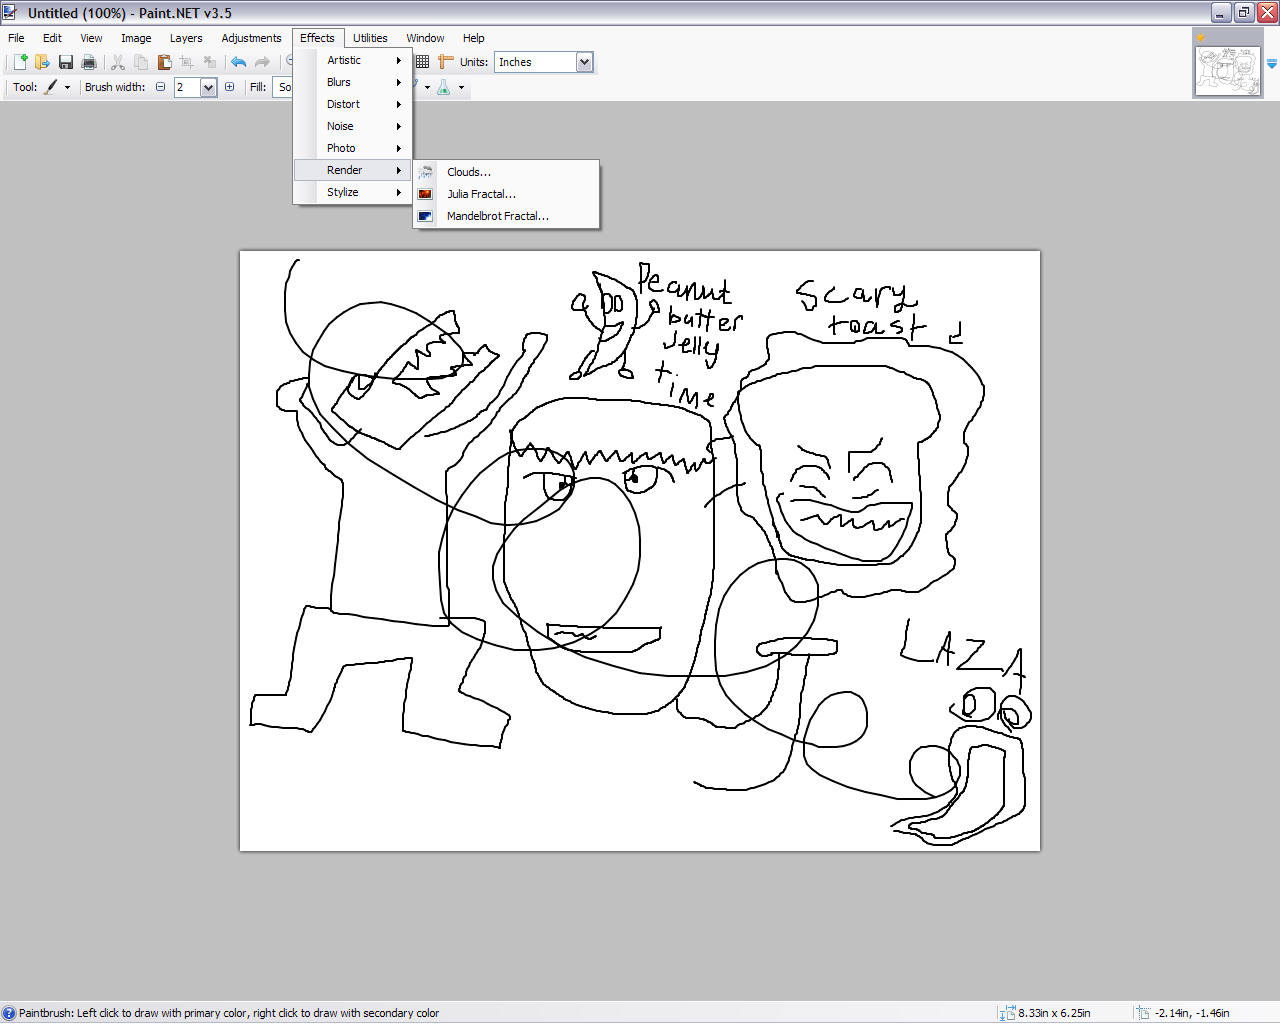Increase brush width with the plus icon
This screenshot has width=1280, height=1024.
pyautogui.click(x=230, y=87)
